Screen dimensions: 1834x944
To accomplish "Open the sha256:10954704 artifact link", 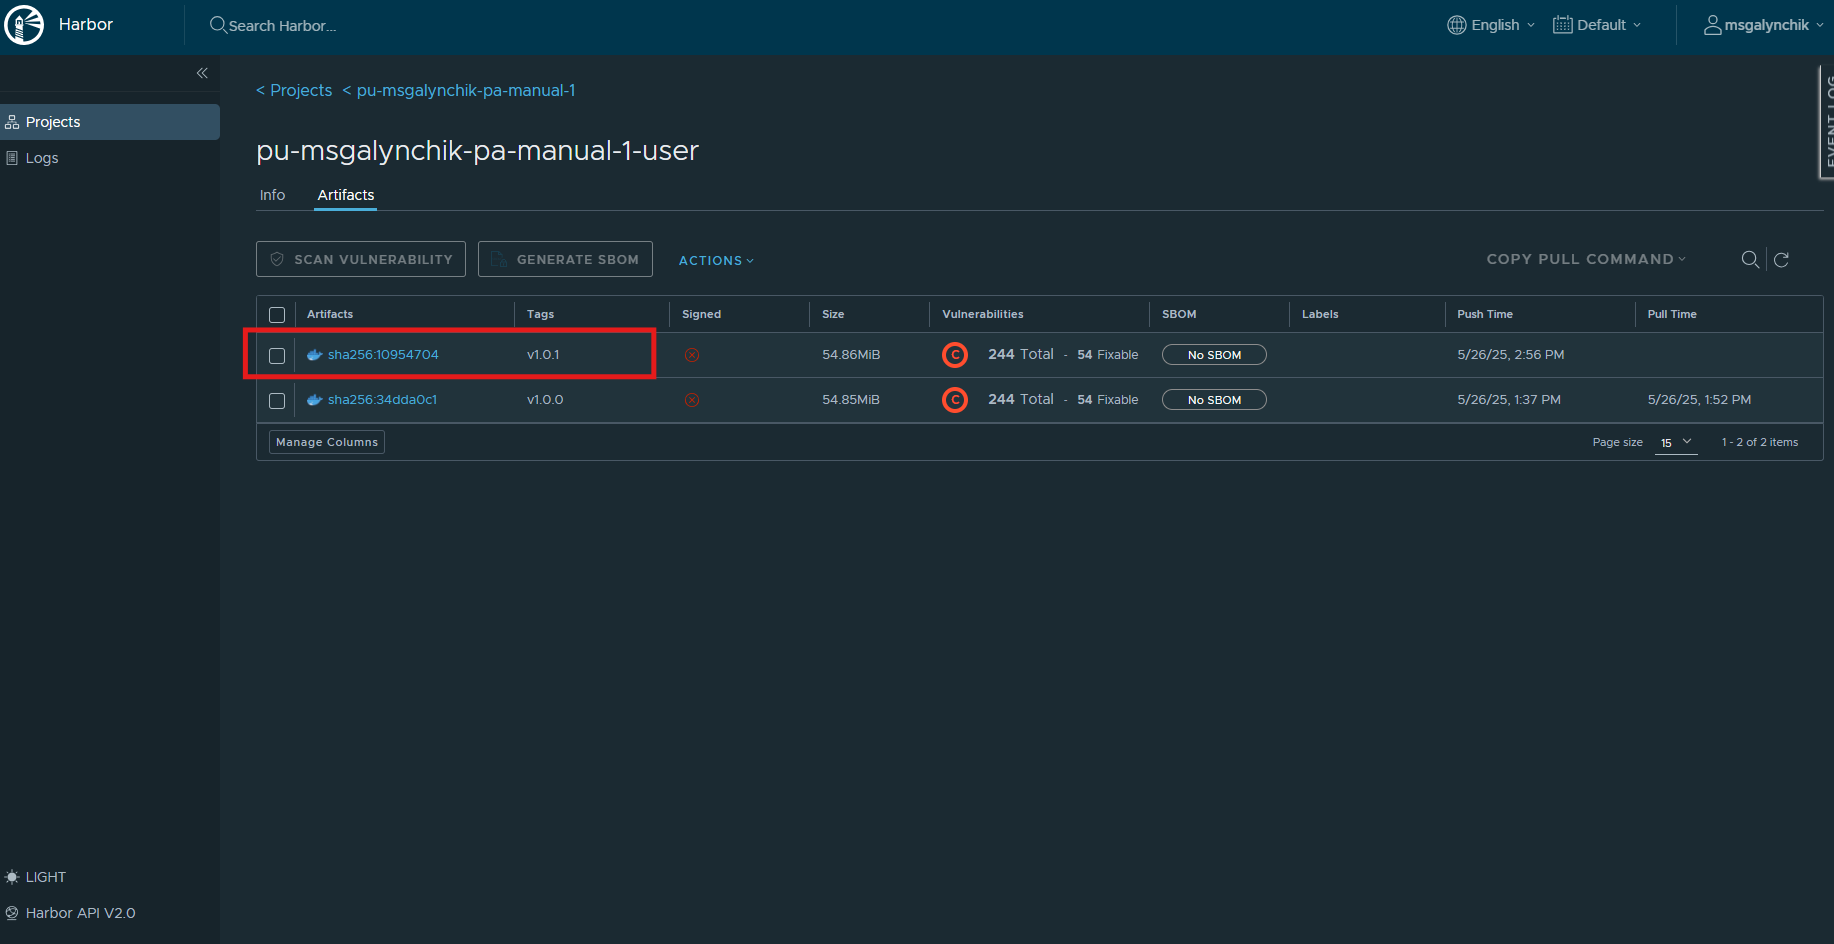I will (383, 355).
